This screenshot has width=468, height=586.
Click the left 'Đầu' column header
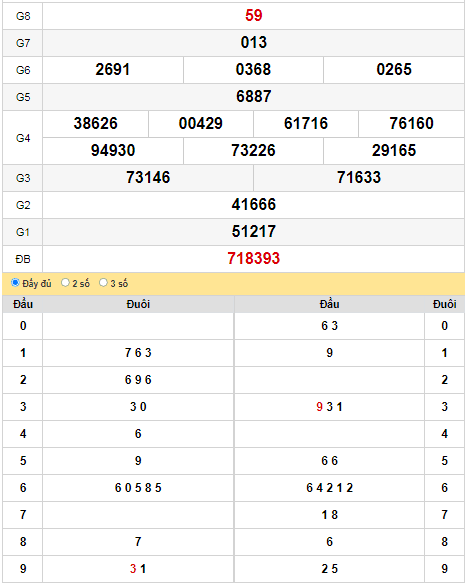click(23, 304)
